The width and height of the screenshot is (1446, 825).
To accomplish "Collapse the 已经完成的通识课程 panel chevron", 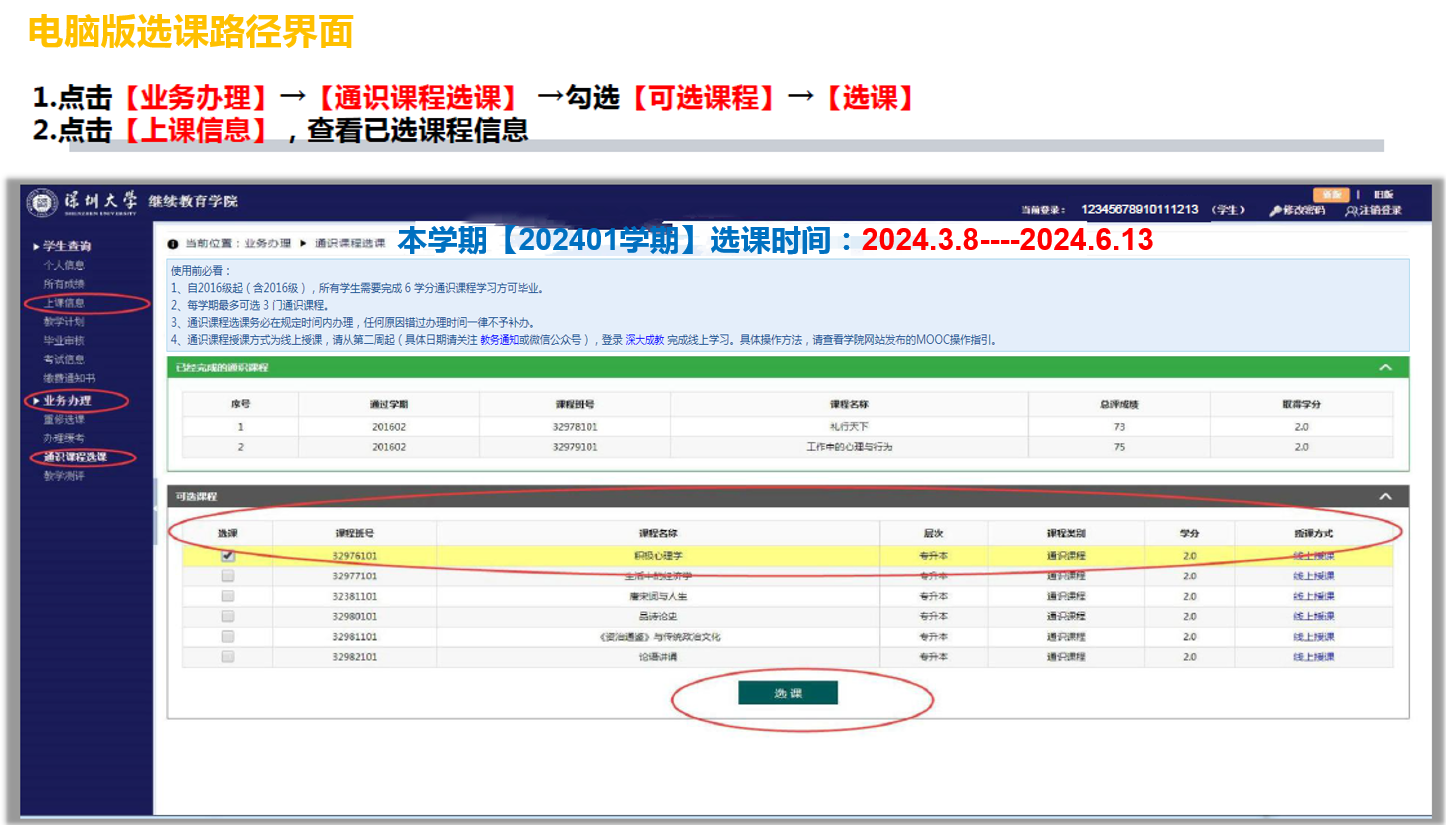I will tap(1385, 367).
